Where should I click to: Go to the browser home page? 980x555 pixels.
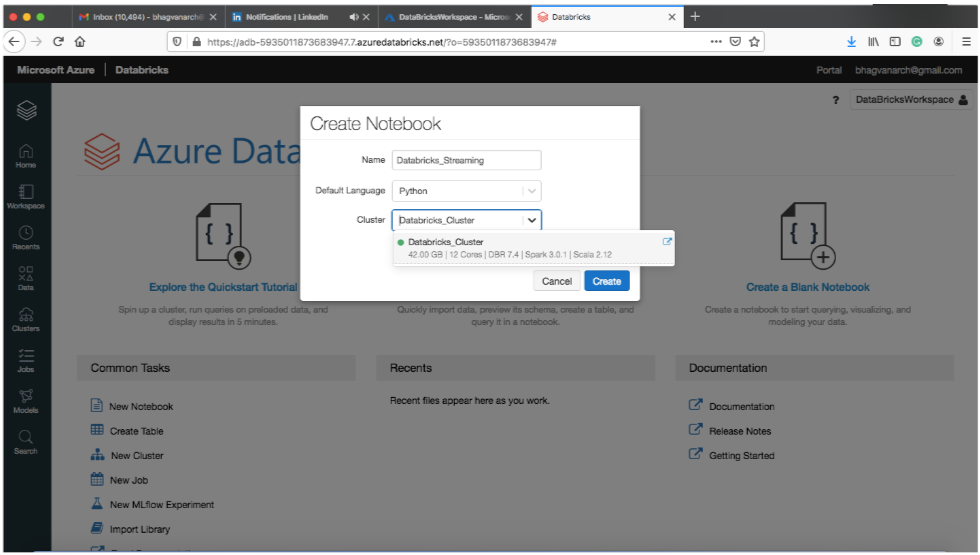click(80, 42)
